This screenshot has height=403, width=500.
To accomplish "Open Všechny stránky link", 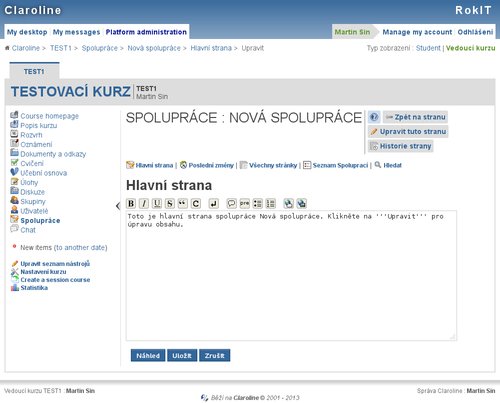I will (x=273, y=165).
